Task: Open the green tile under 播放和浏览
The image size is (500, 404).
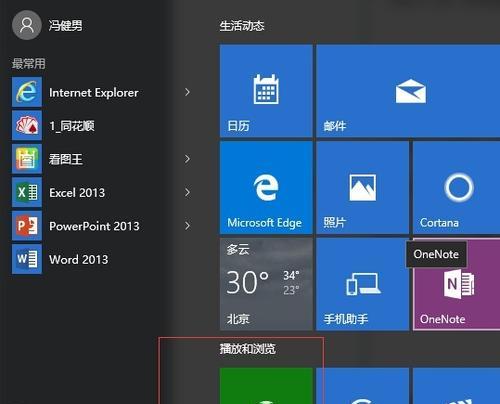Action: [266, 386]
